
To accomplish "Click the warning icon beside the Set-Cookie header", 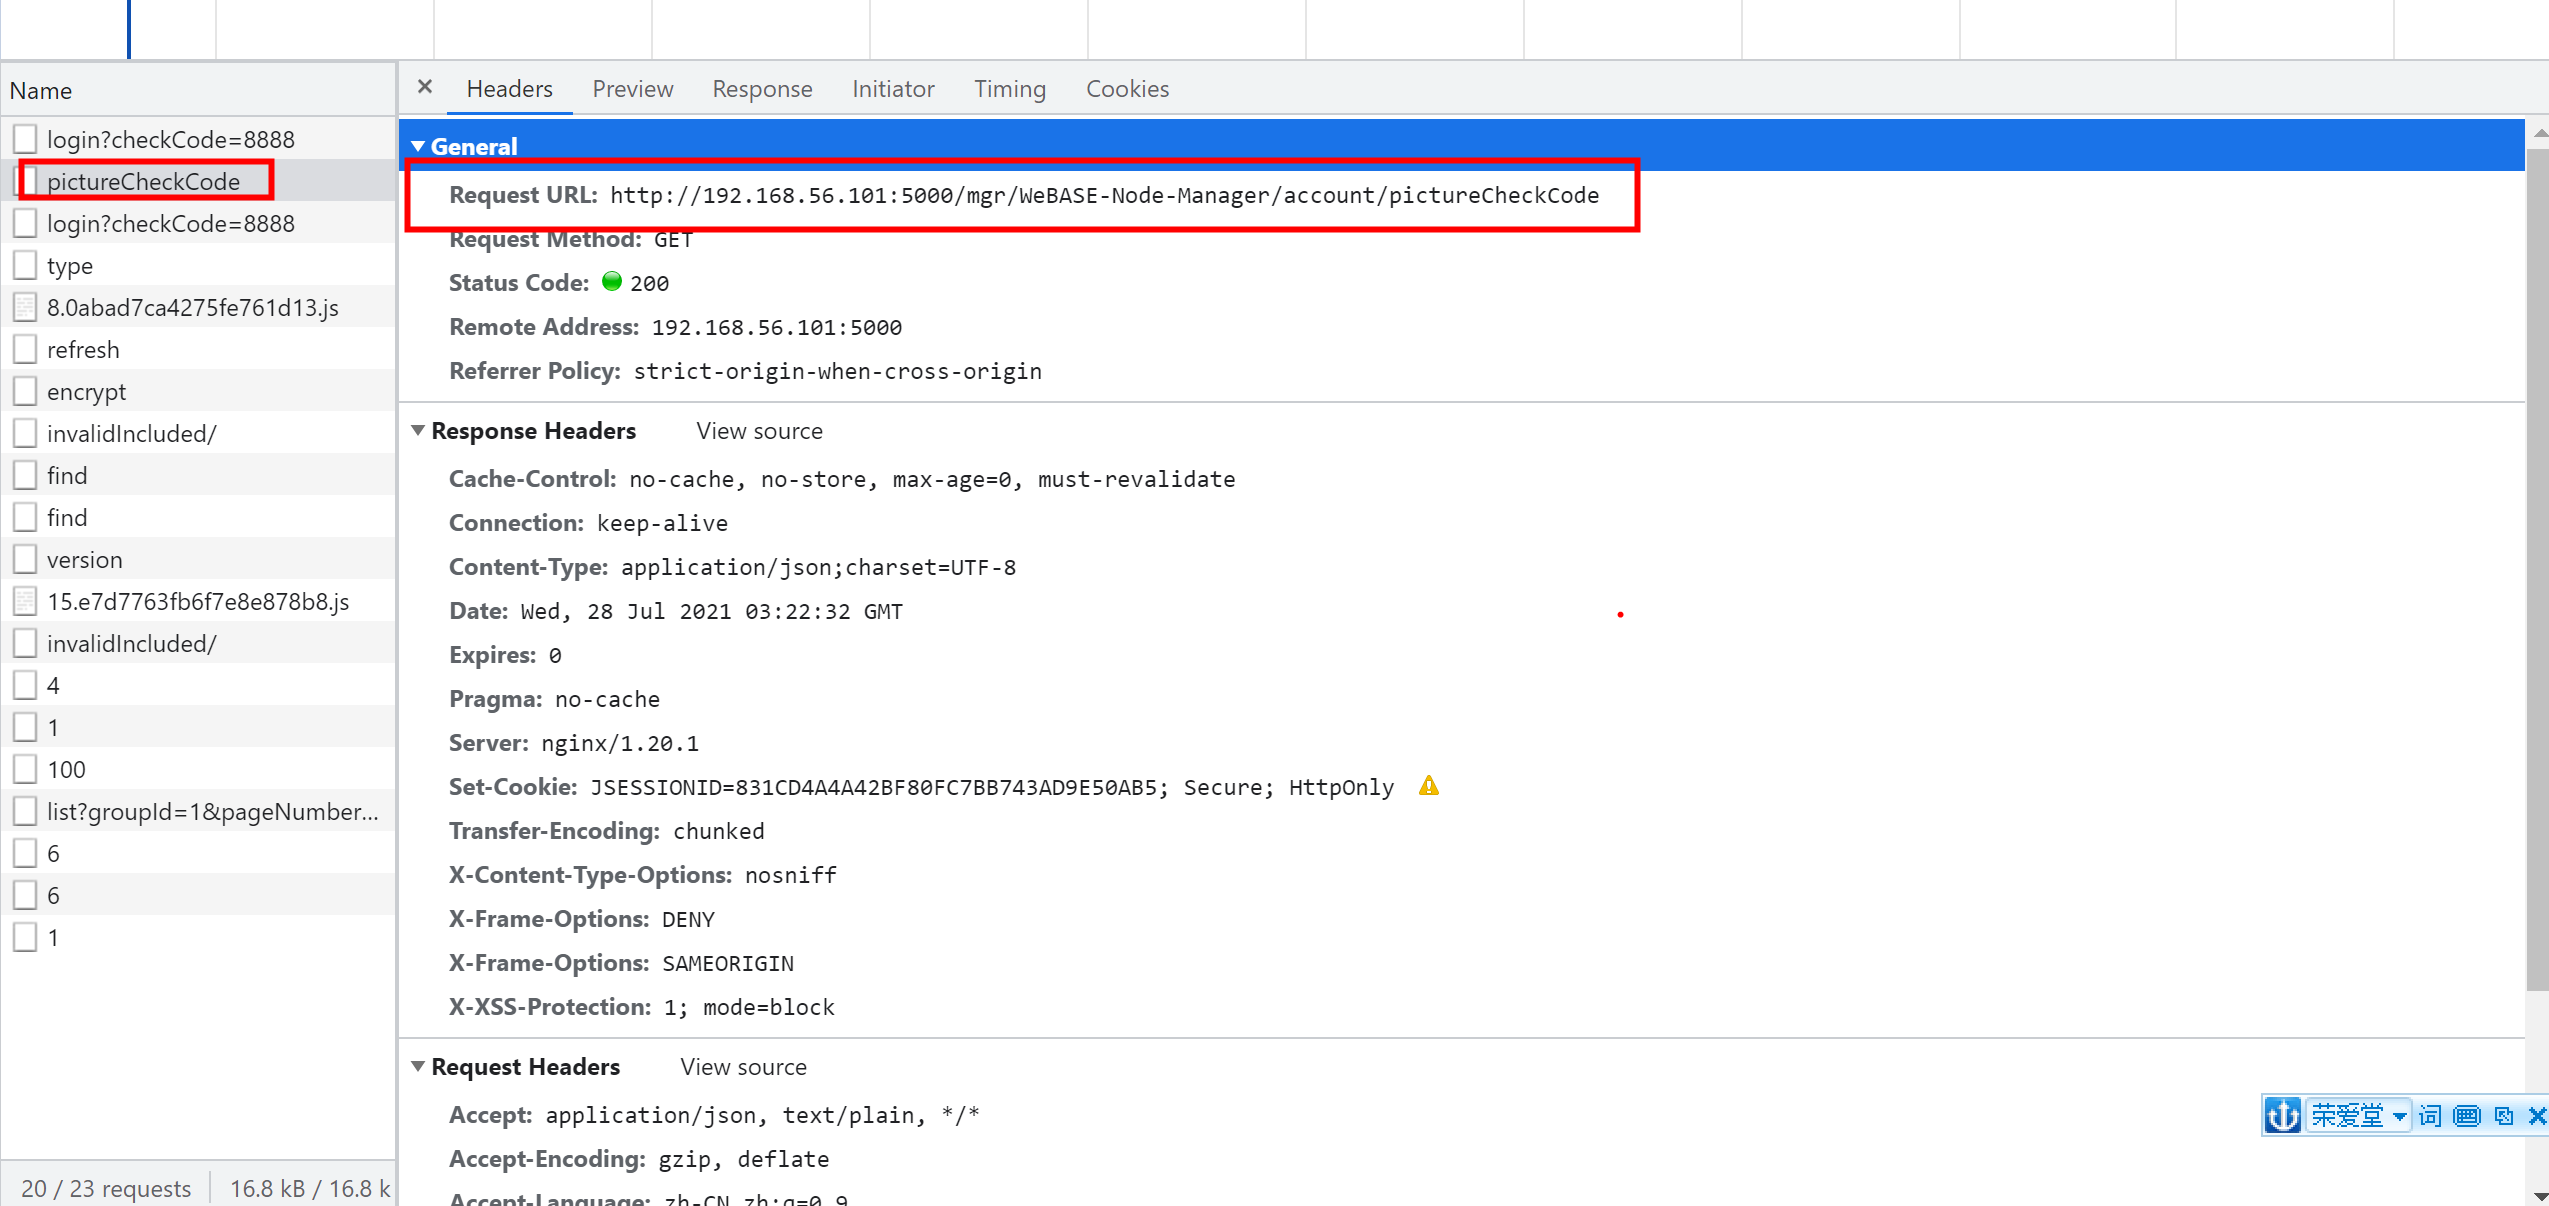I will pyautogui.click(x=1428, y=786).
